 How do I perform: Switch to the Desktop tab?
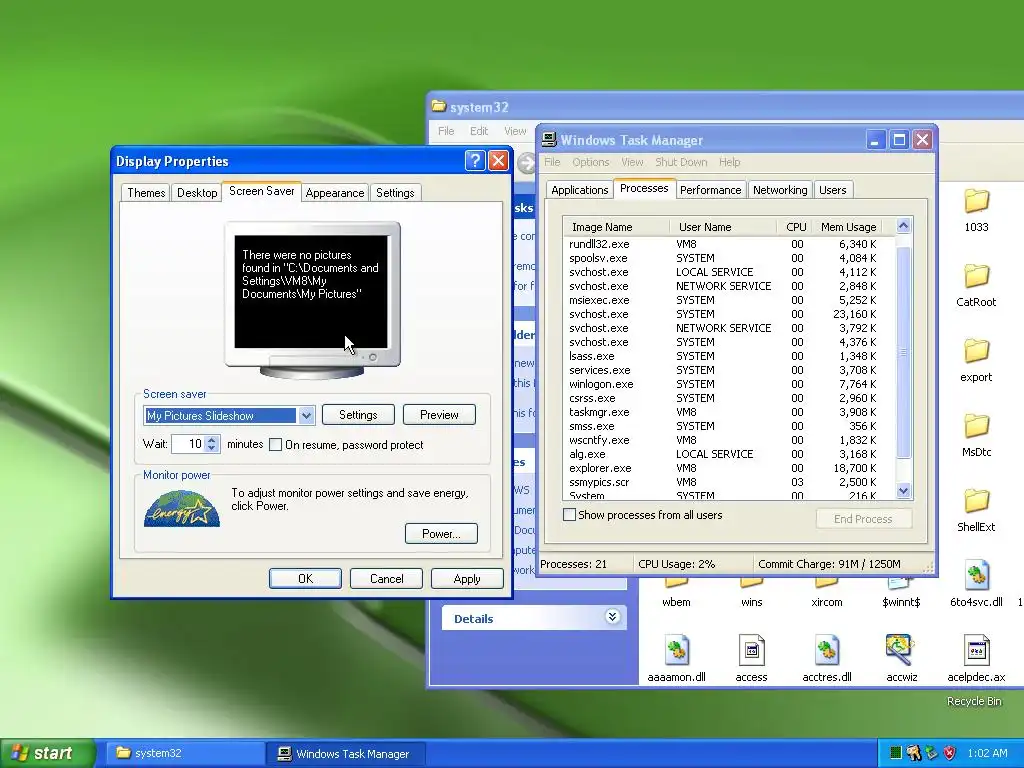tap(197, 193)
